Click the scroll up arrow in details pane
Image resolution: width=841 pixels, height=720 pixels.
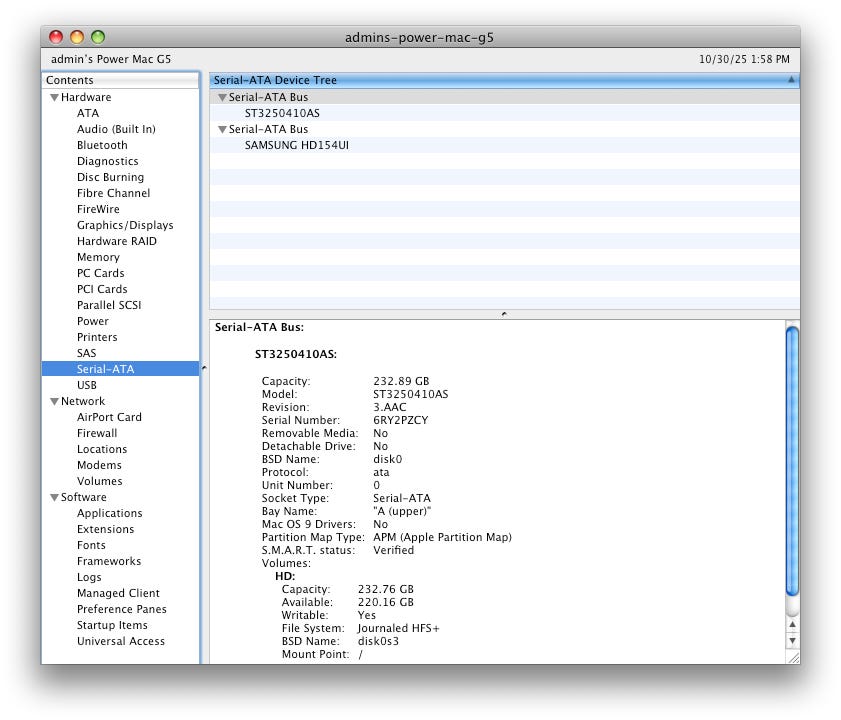click(792, 624)
